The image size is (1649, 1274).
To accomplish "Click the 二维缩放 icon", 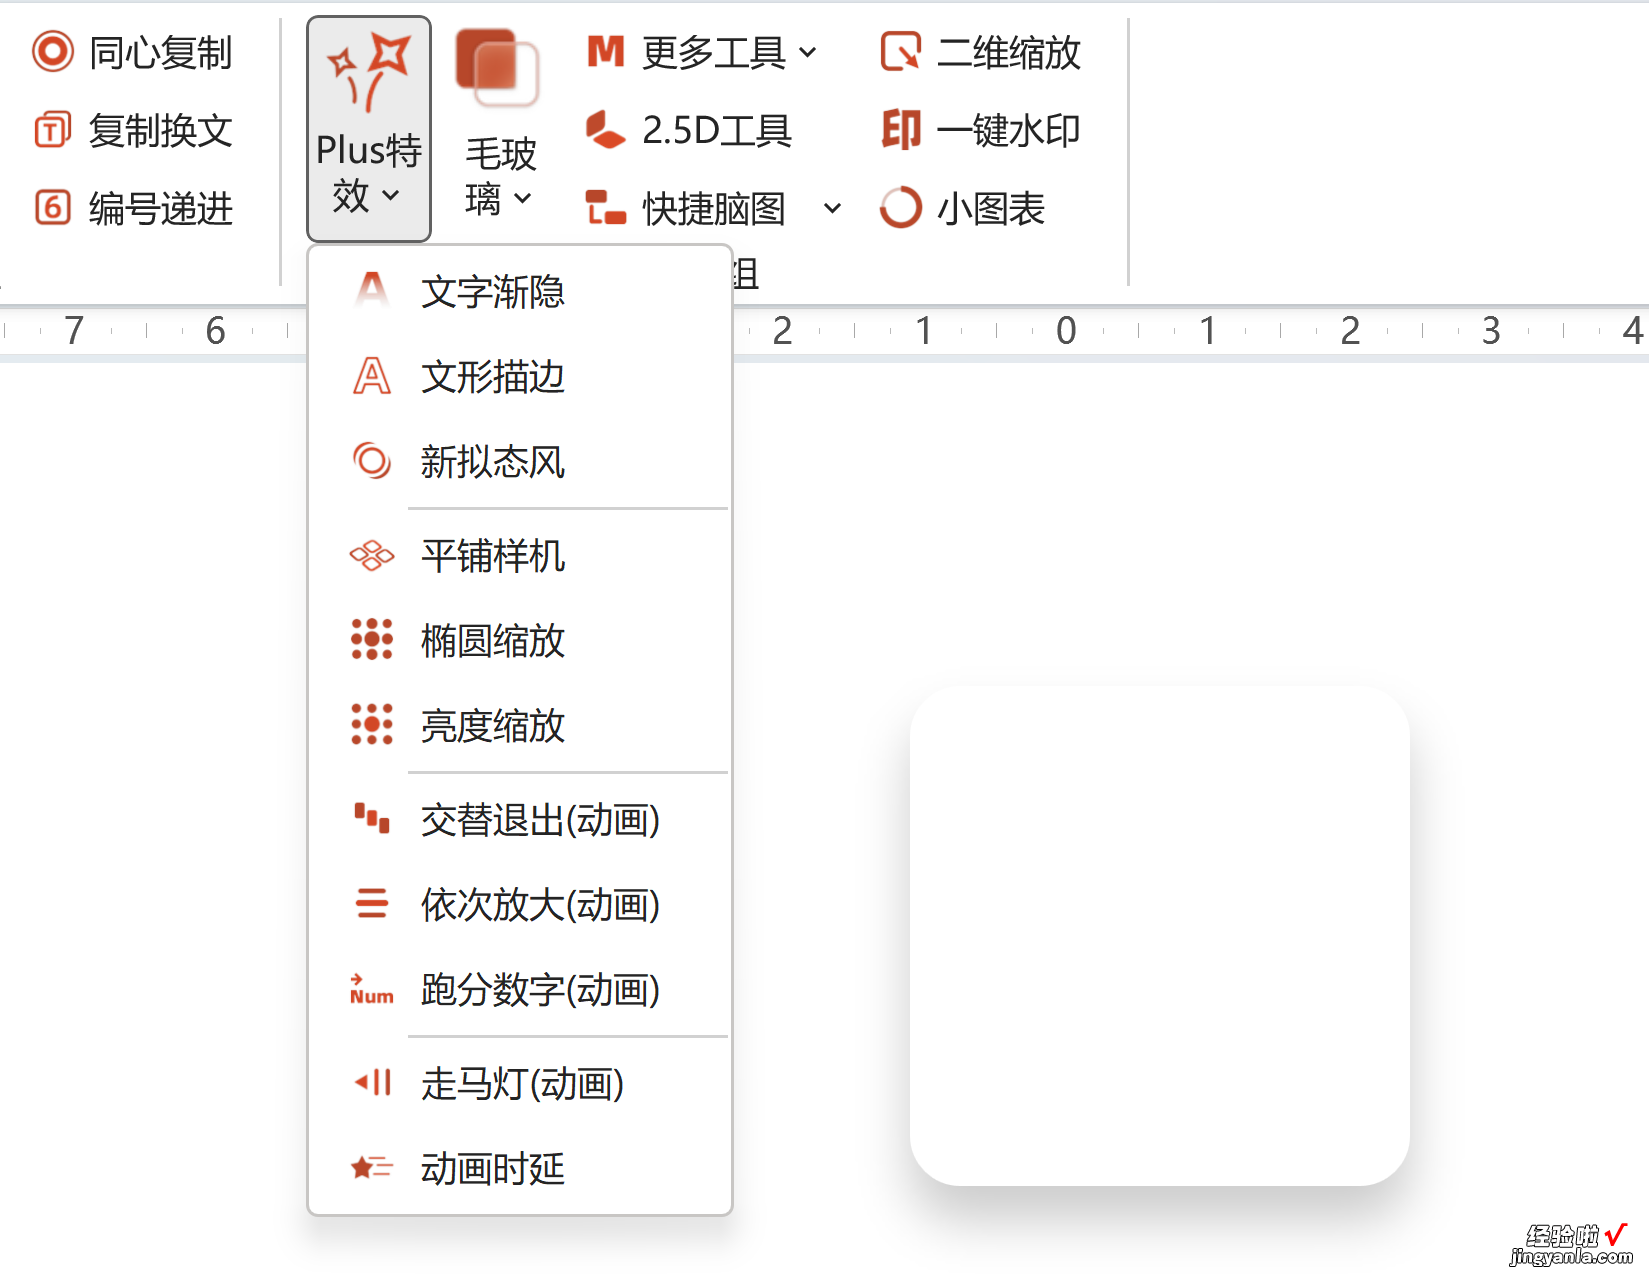I will click(901, 52).
